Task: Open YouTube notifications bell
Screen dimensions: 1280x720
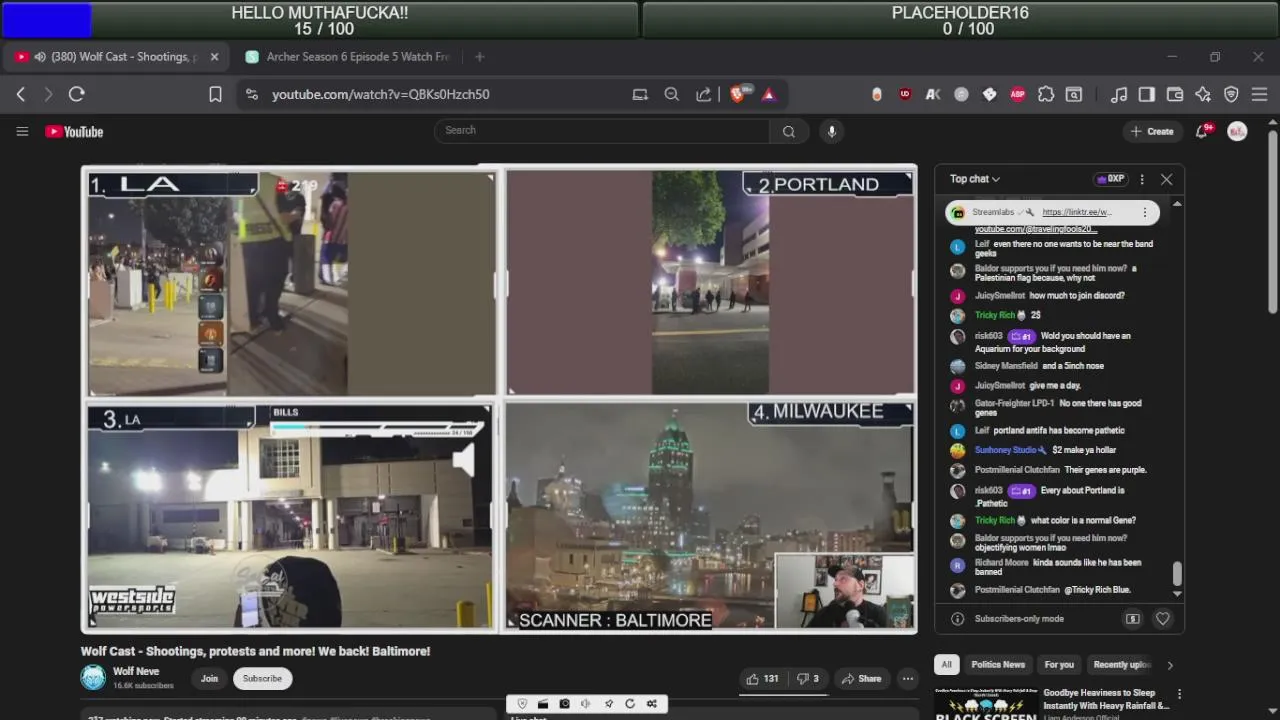Action: 1203,131
